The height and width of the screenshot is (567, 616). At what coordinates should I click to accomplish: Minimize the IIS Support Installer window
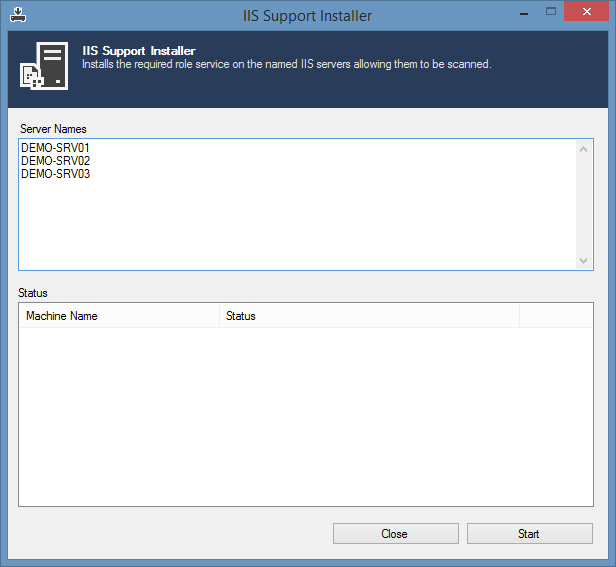coord(524,13)
